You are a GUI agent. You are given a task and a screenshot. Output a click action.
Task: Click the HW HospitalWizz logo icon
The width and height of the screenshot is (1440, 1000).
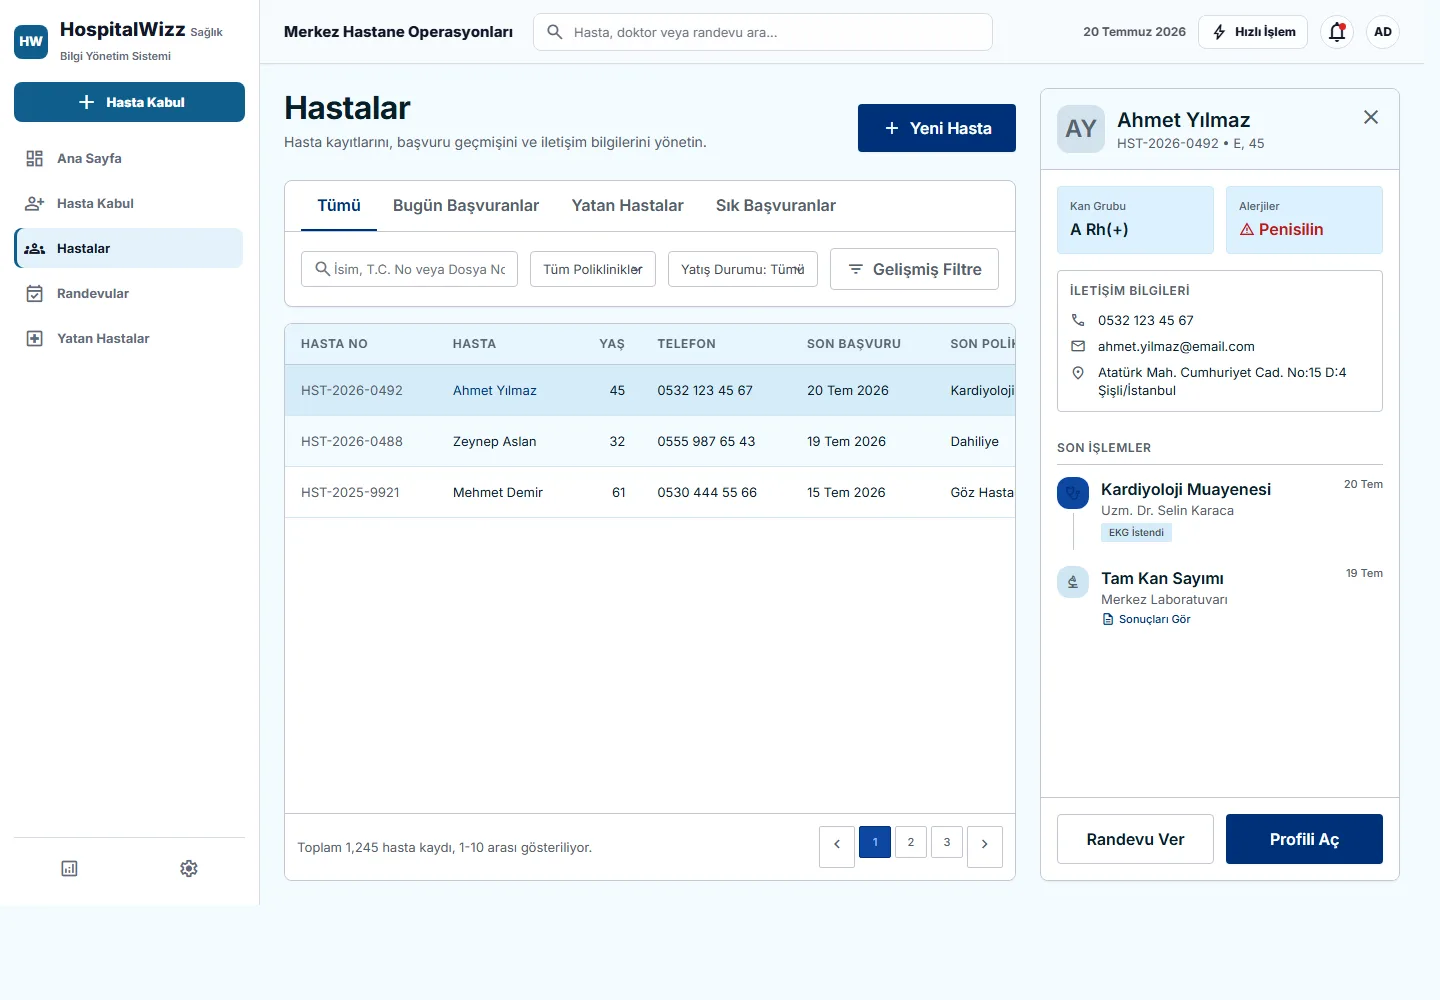pos(31,41)
